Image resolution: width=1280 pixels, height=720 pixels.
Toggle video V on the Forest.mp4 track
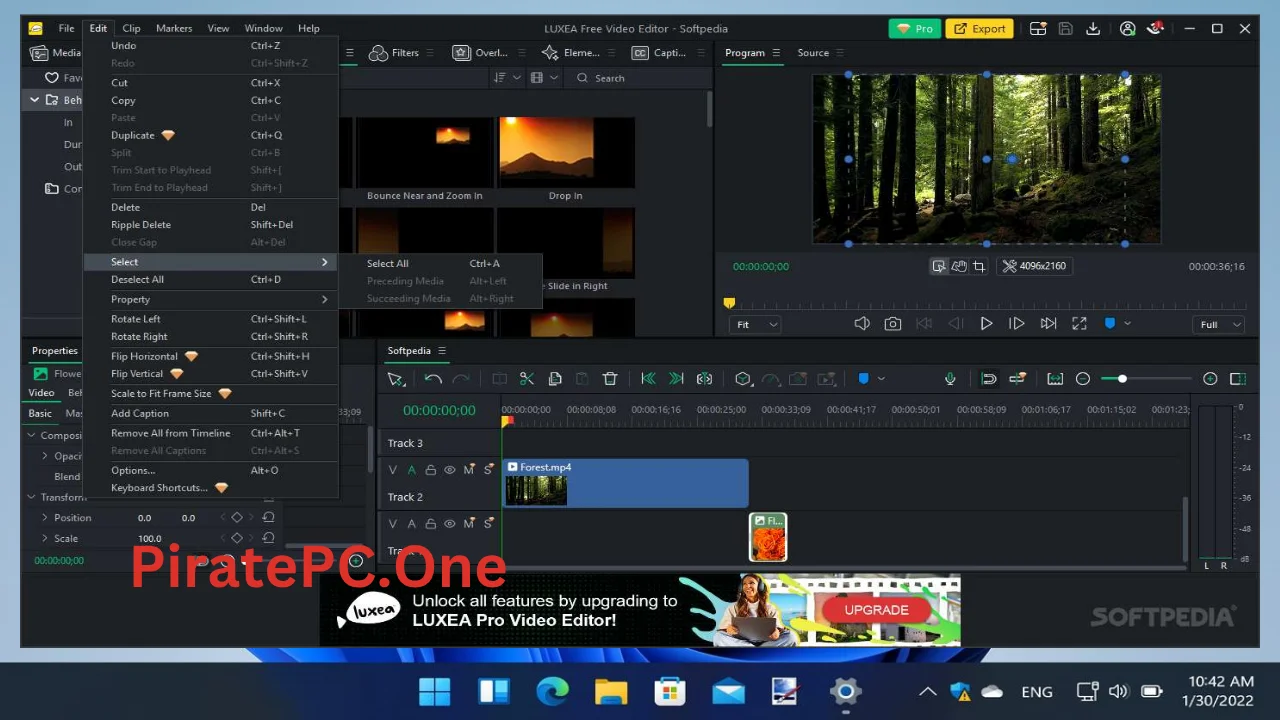(x=393, y=470)
